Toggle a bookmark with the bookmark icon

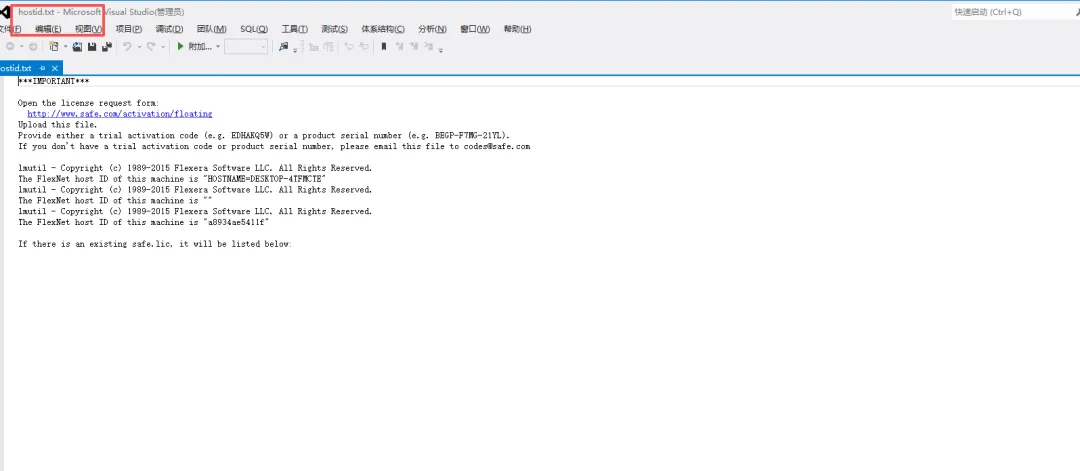click(384, 47)
